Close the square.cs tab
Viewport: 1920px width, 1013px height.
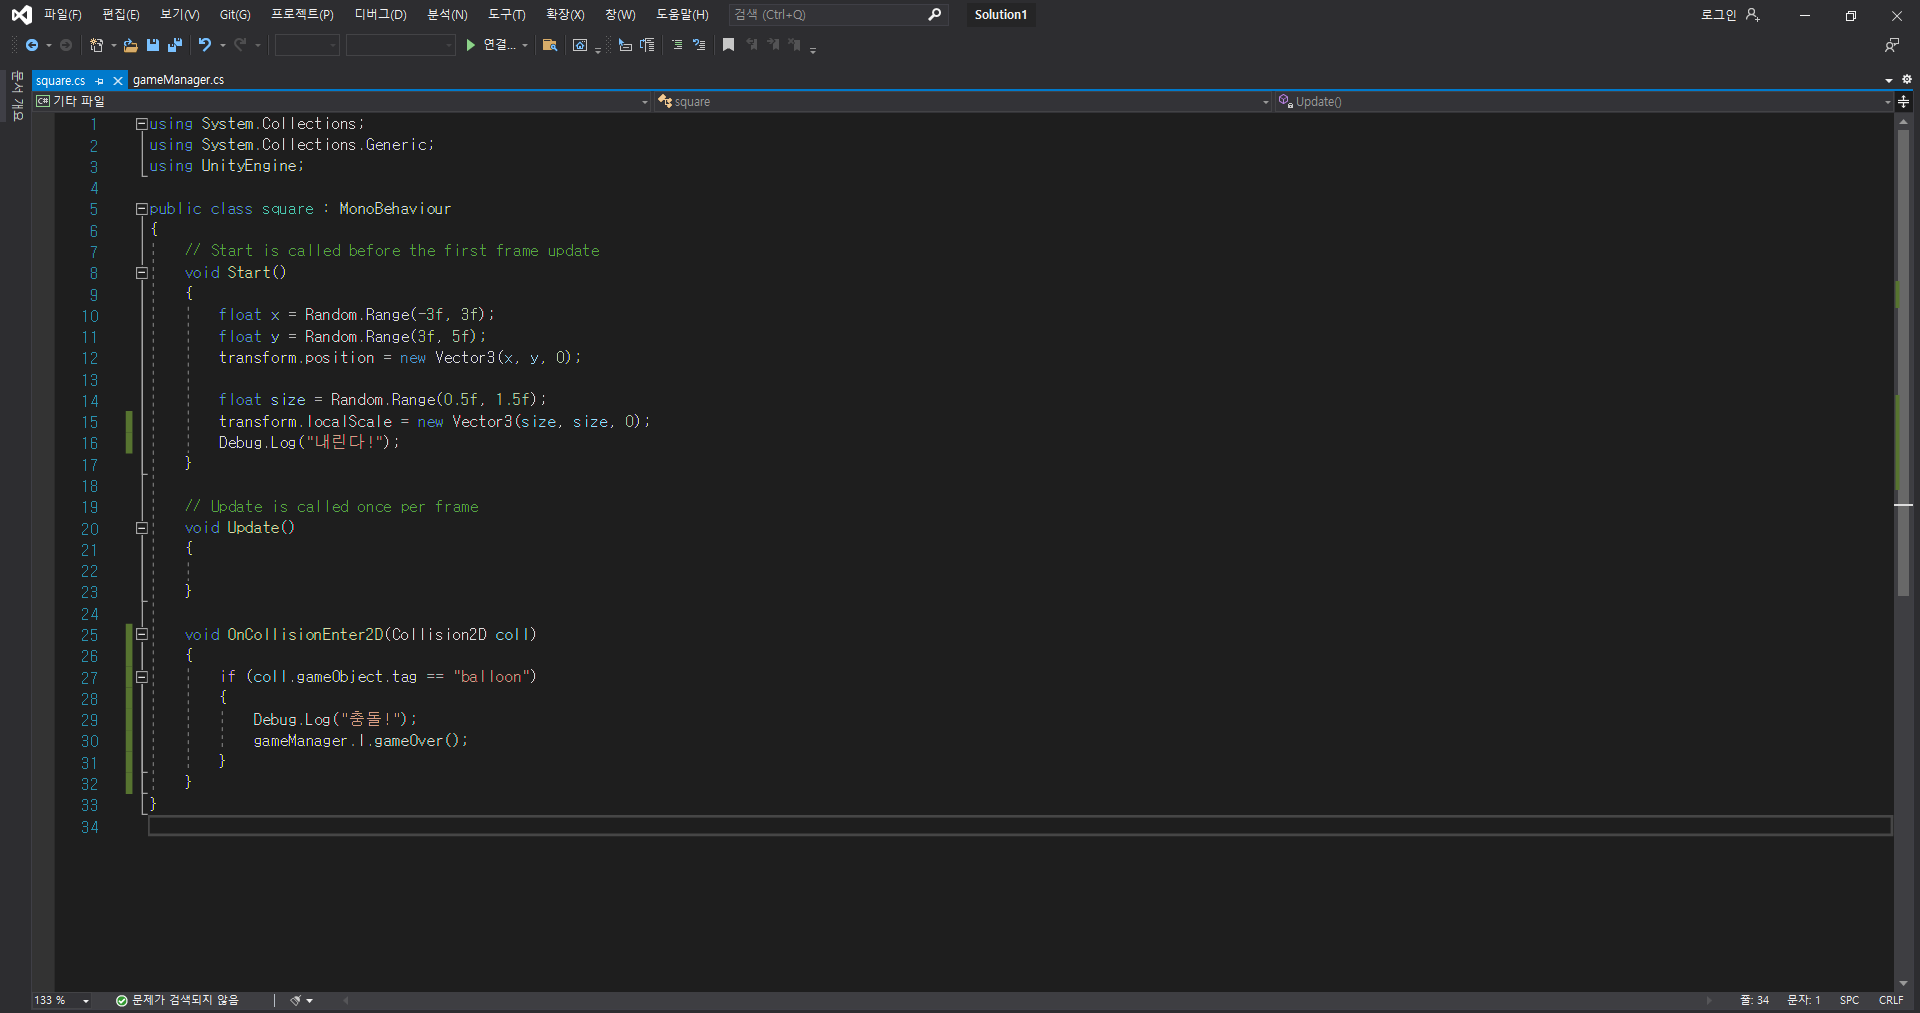coord(117,80)
